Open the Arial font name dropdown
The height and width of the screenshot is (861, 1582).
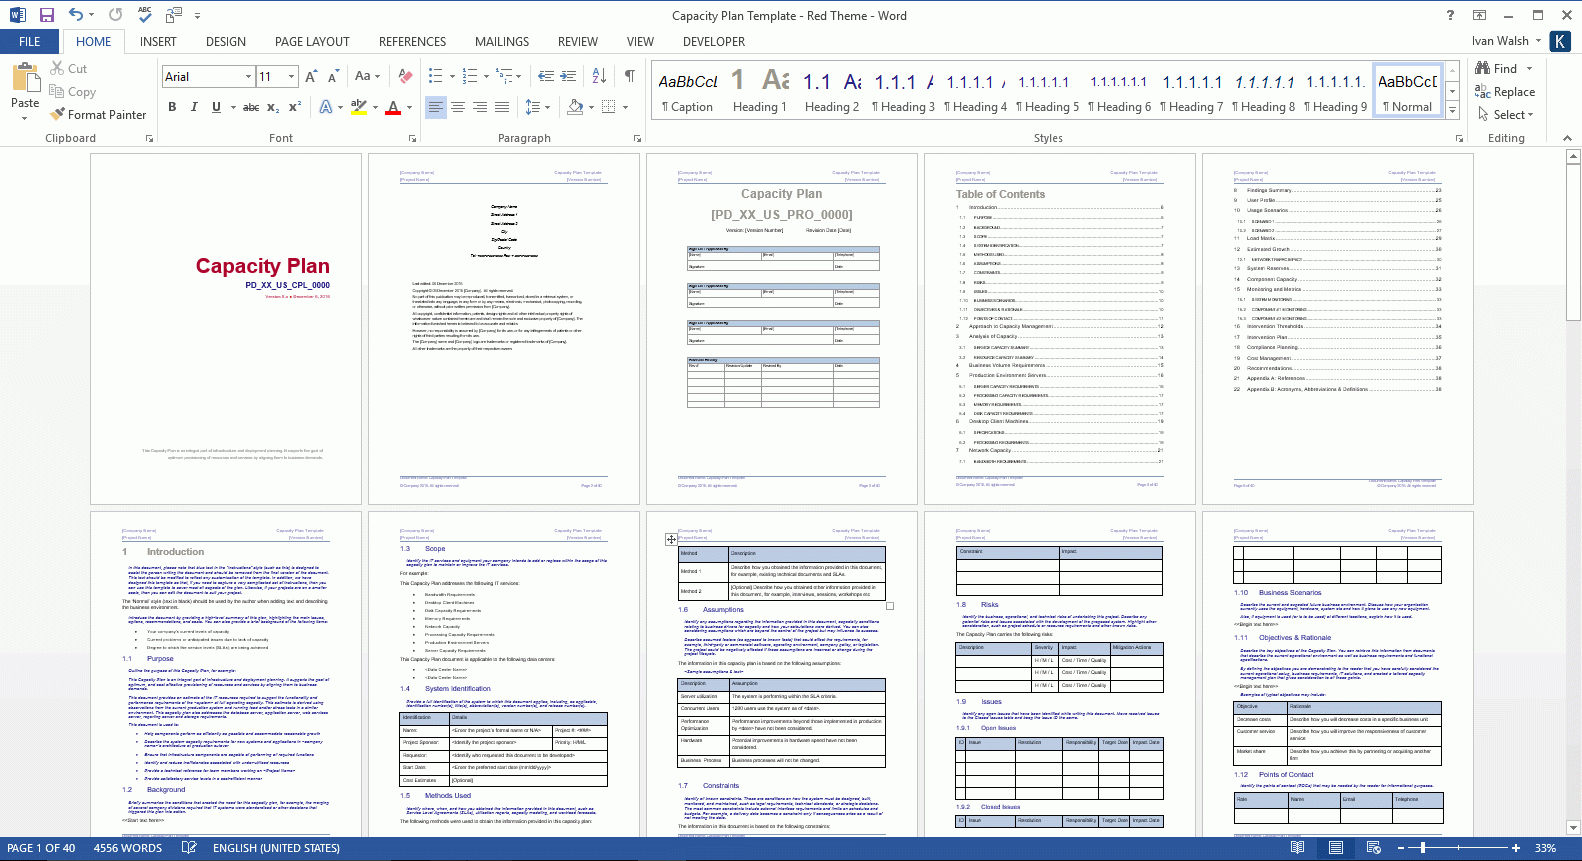point(248,77)
